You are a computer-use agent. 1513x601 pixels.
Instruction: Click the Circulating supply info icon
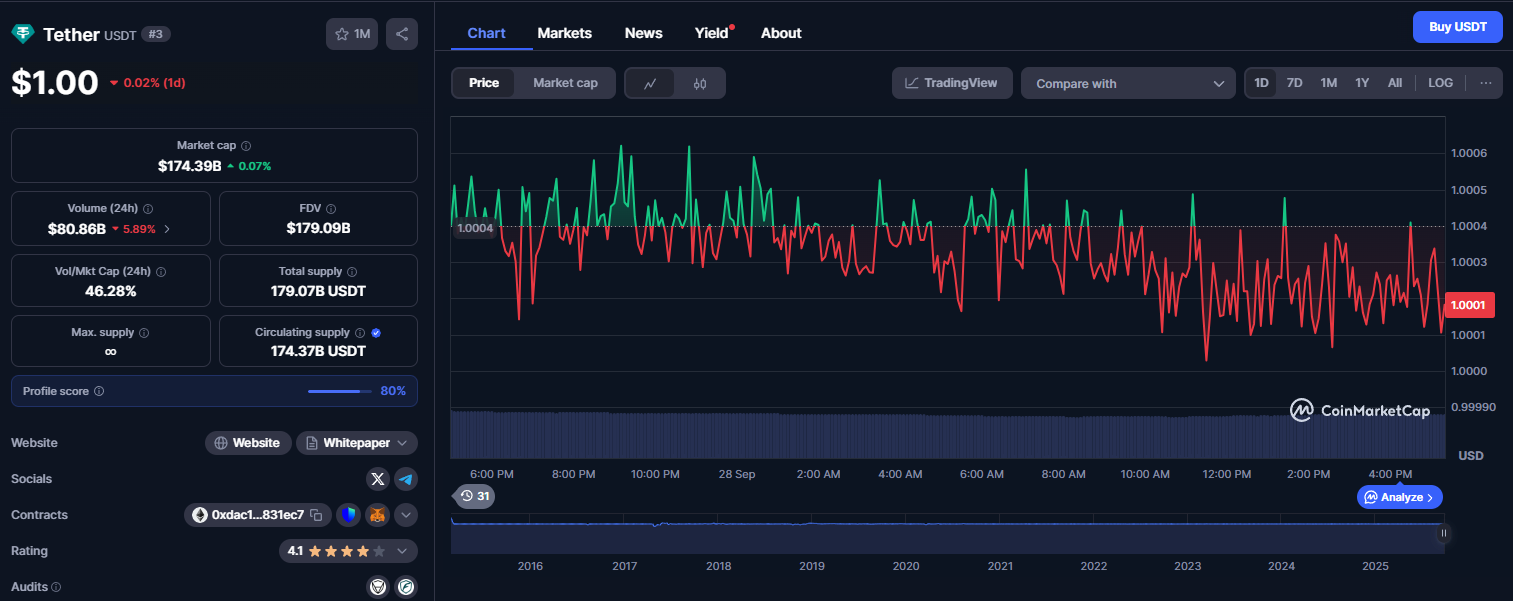pyautogui.click(x=360, y=333)
